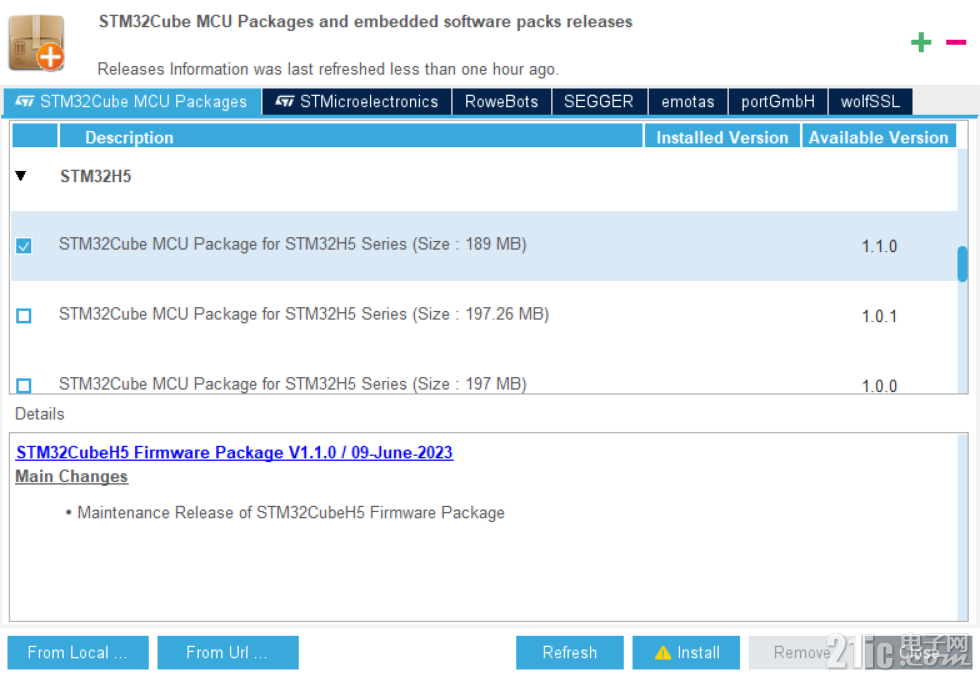This screenshot has width=980, height=676.
Task: Uncheck the STM32H5 package version 1.1.0
Action: click(x=23, y=245)
